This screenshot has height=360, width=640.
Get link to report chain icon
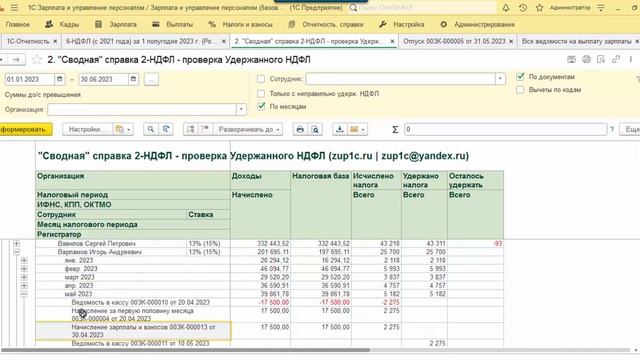tap(616, 60)
